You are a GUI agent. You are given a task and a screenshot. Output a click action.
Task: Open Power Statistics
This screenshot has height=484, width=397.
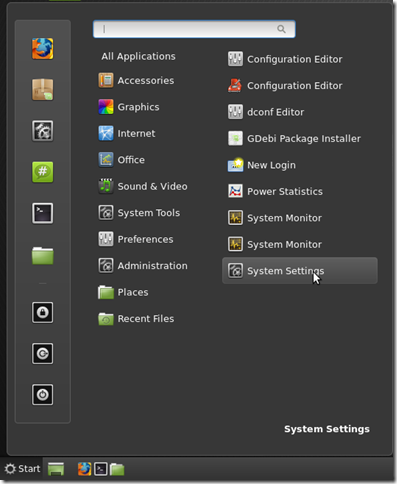coord(300,191)
